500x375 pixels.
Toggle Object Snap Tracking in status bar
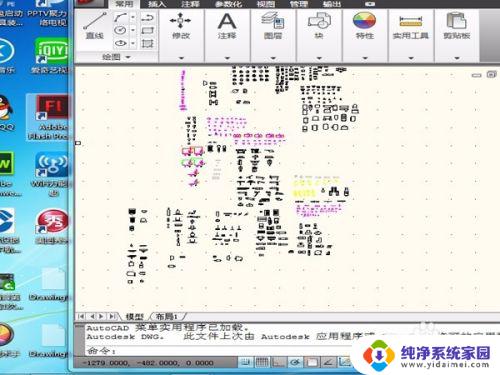coord(328,362)
